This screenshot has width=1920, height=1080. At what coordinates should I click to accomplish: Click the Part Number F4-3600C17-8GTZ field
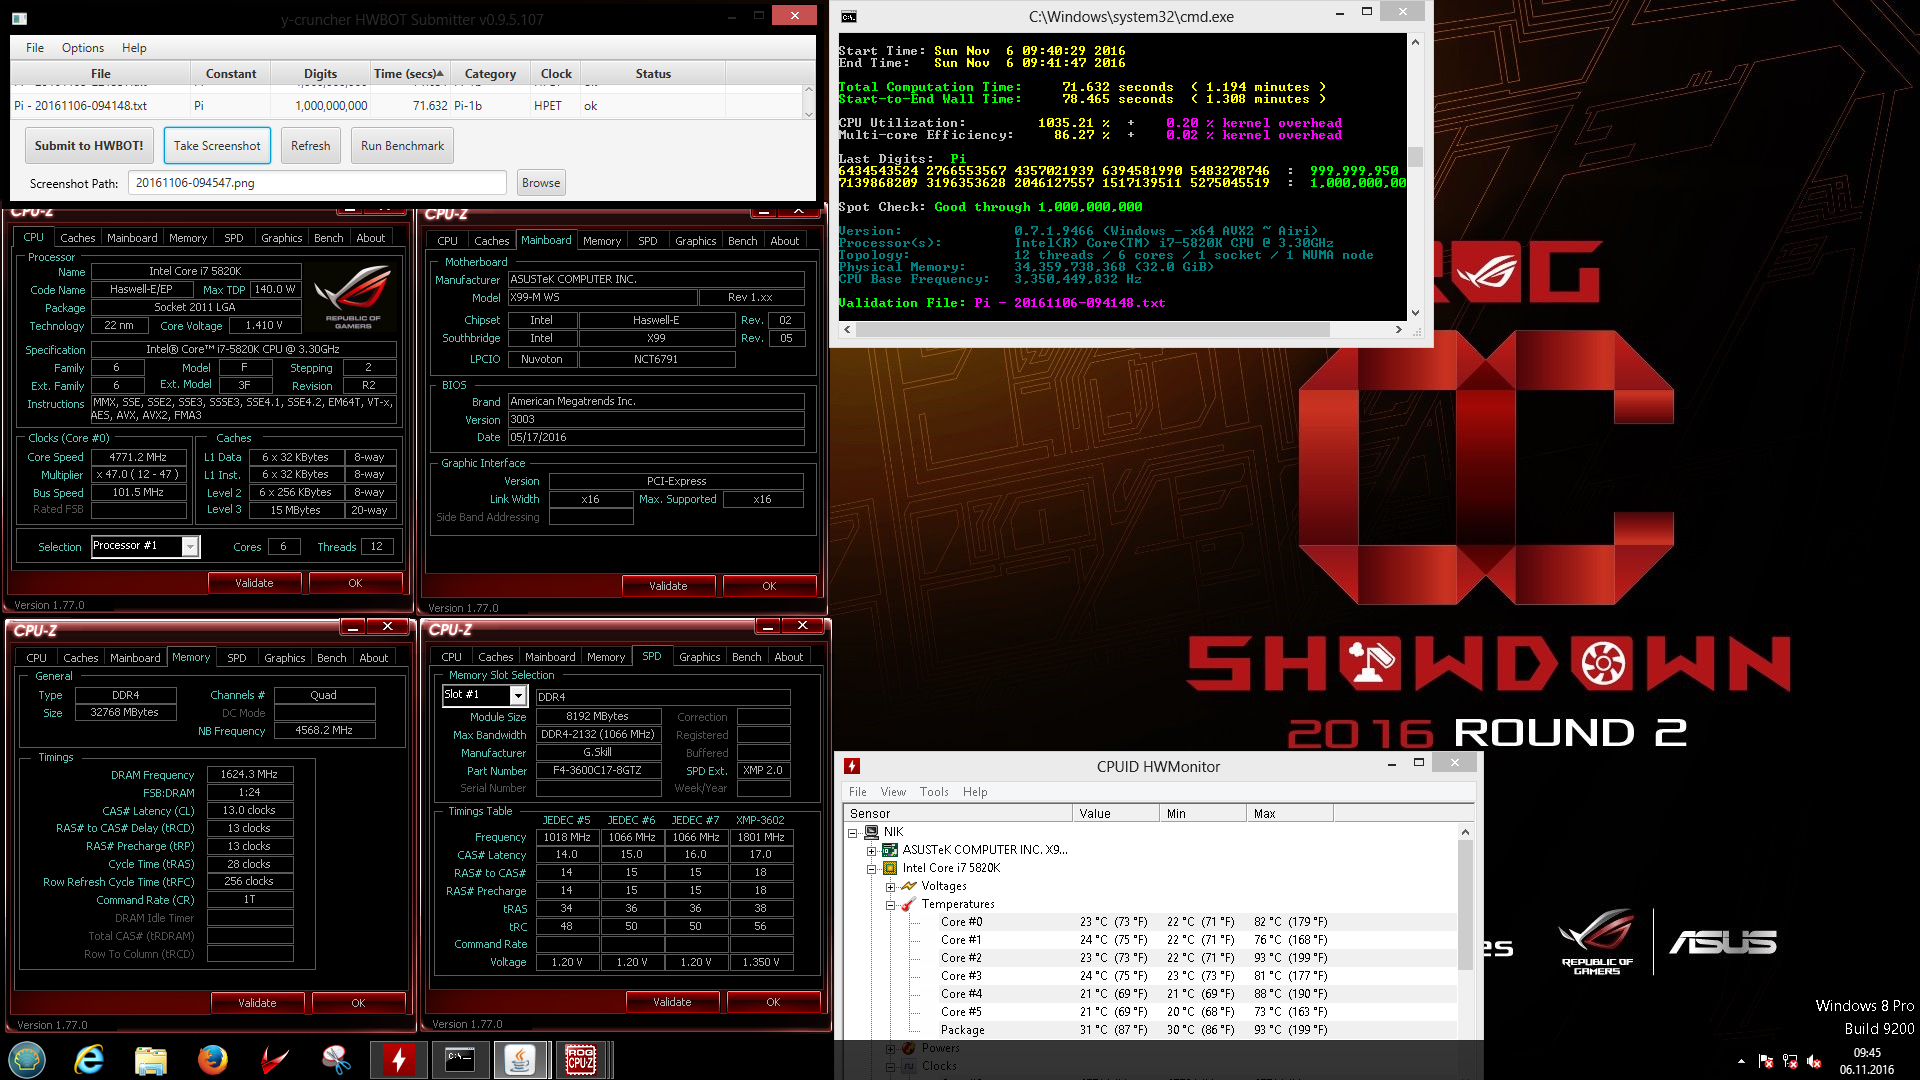click(597, 771)
